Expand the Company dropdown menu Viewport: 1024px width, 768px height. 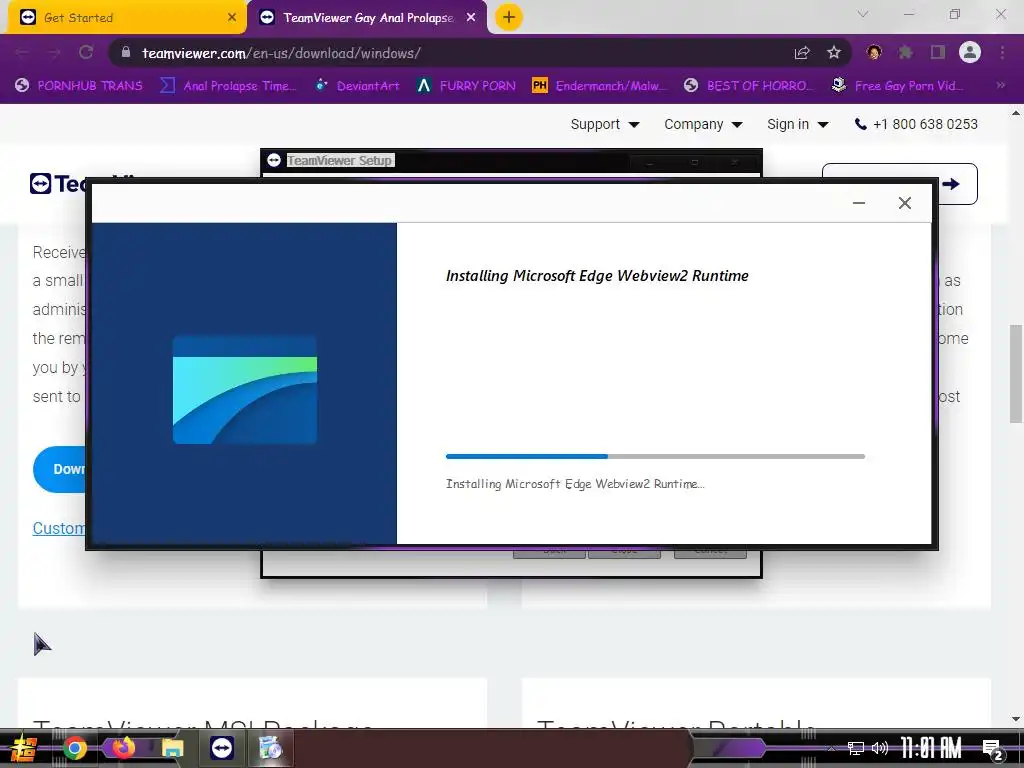703,124
